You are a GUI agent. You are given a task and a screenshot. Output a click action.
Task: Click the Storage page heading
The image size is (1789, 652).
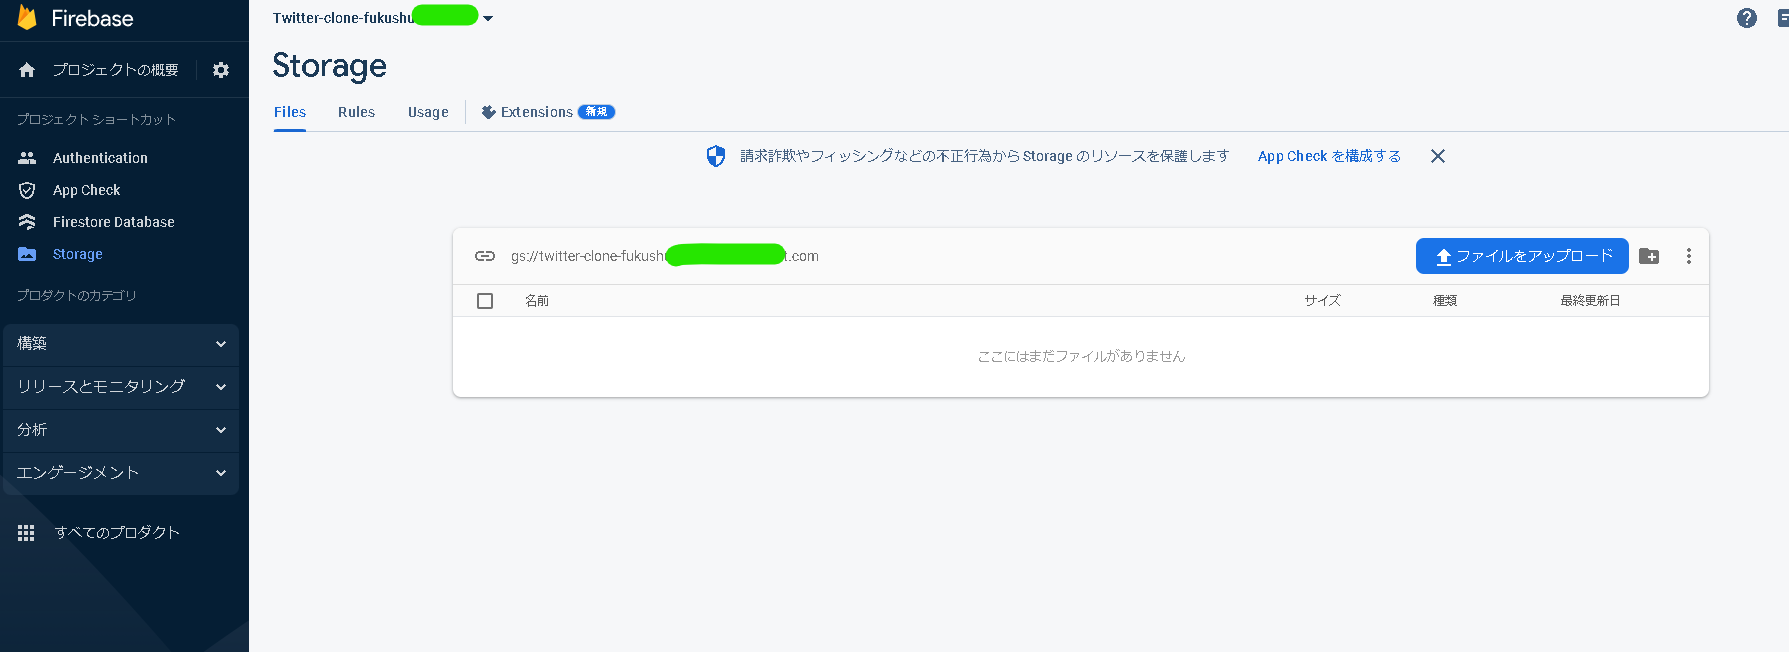329,66
